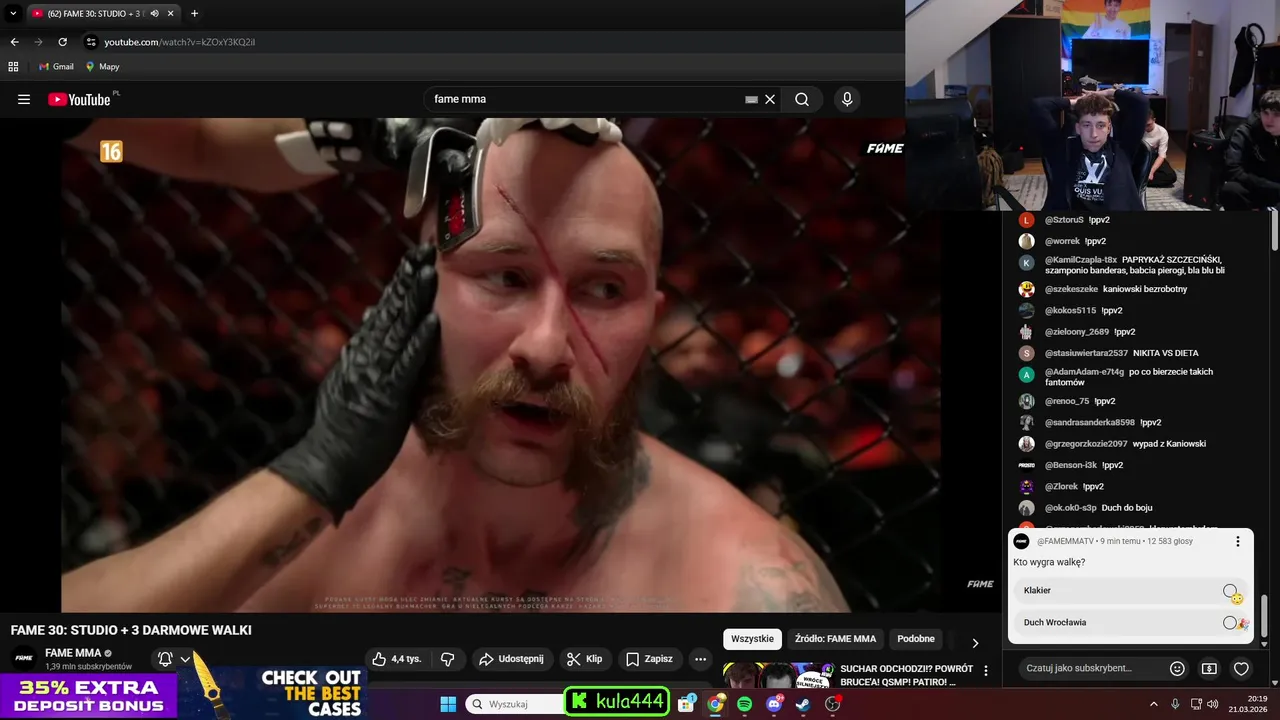Open the 'SUCHAR ODCHODZI!?' video title
1280x720 pixels.
906,675
